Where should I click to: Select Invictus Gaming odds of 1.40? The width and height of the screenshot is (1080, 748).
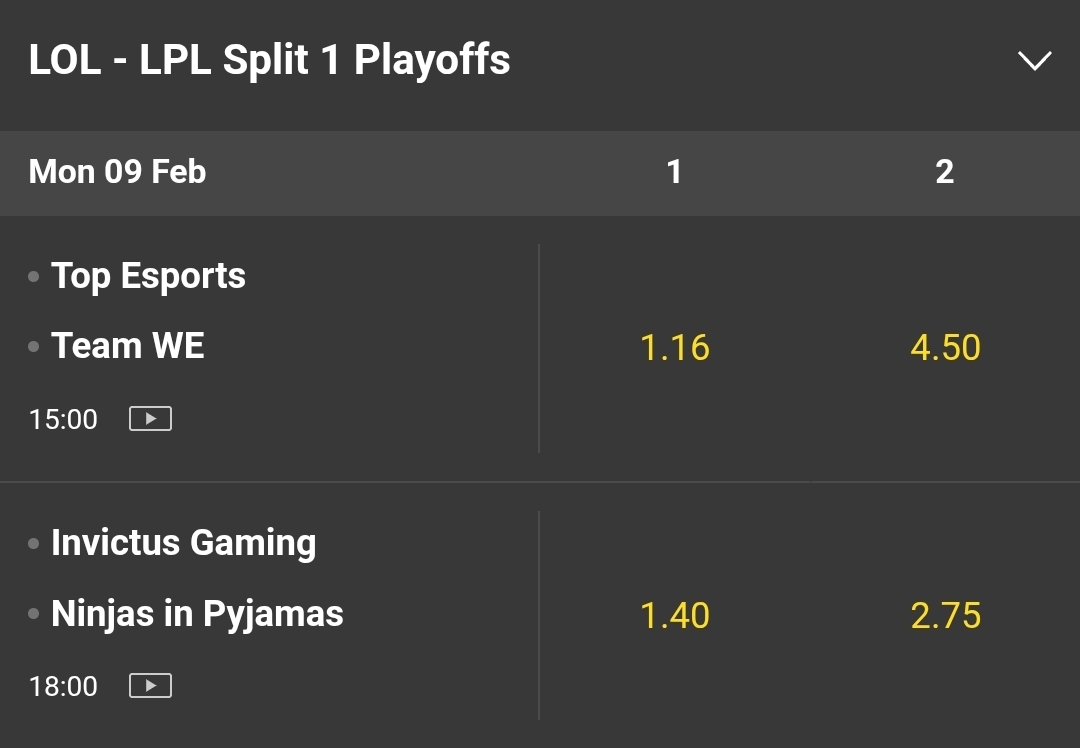point(675,615)
